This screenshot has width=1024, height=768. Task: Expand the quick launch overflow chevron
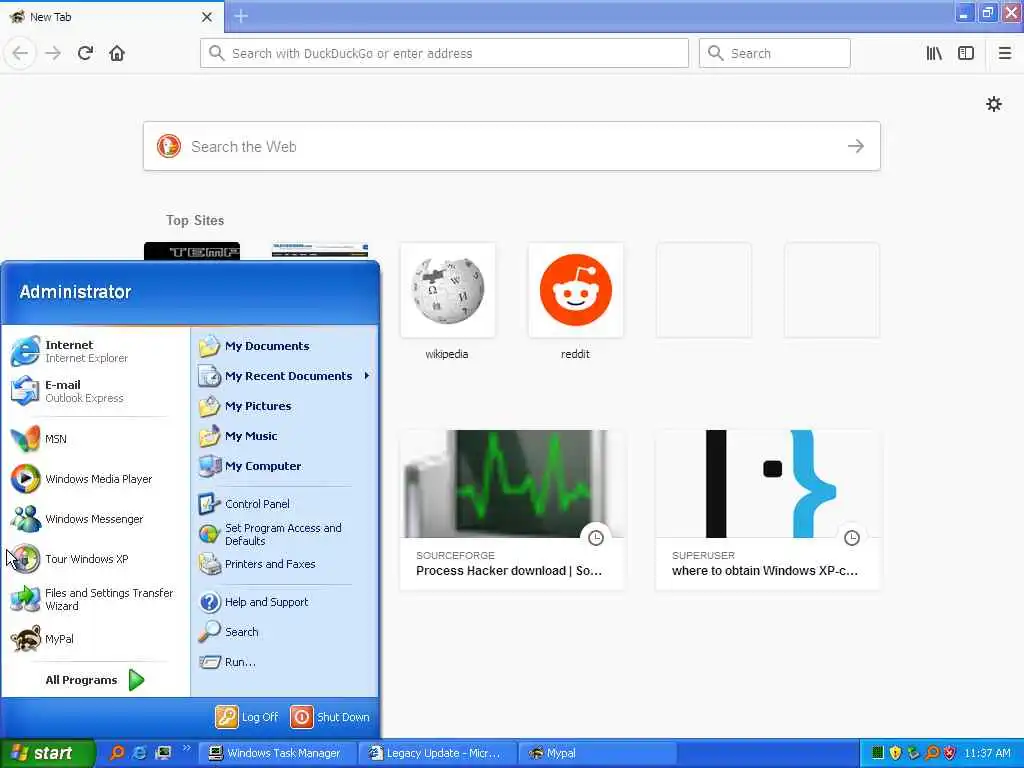(187, 748)
